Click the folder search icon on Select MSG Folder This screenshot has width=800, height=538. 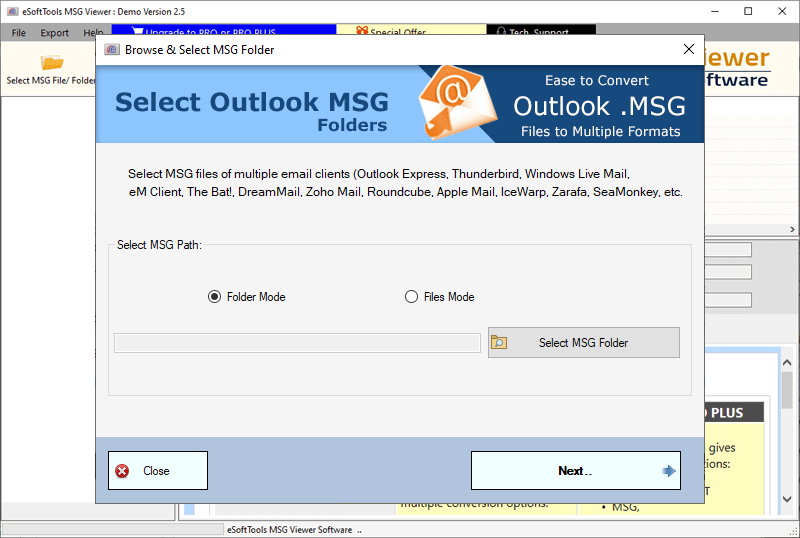pyautogui.click(x=498, y=343)
